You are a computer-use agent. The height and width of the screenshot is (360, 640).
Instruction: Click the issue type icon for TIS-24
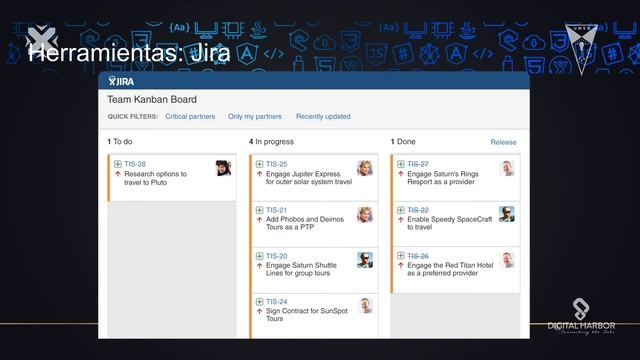click(259, 302)
